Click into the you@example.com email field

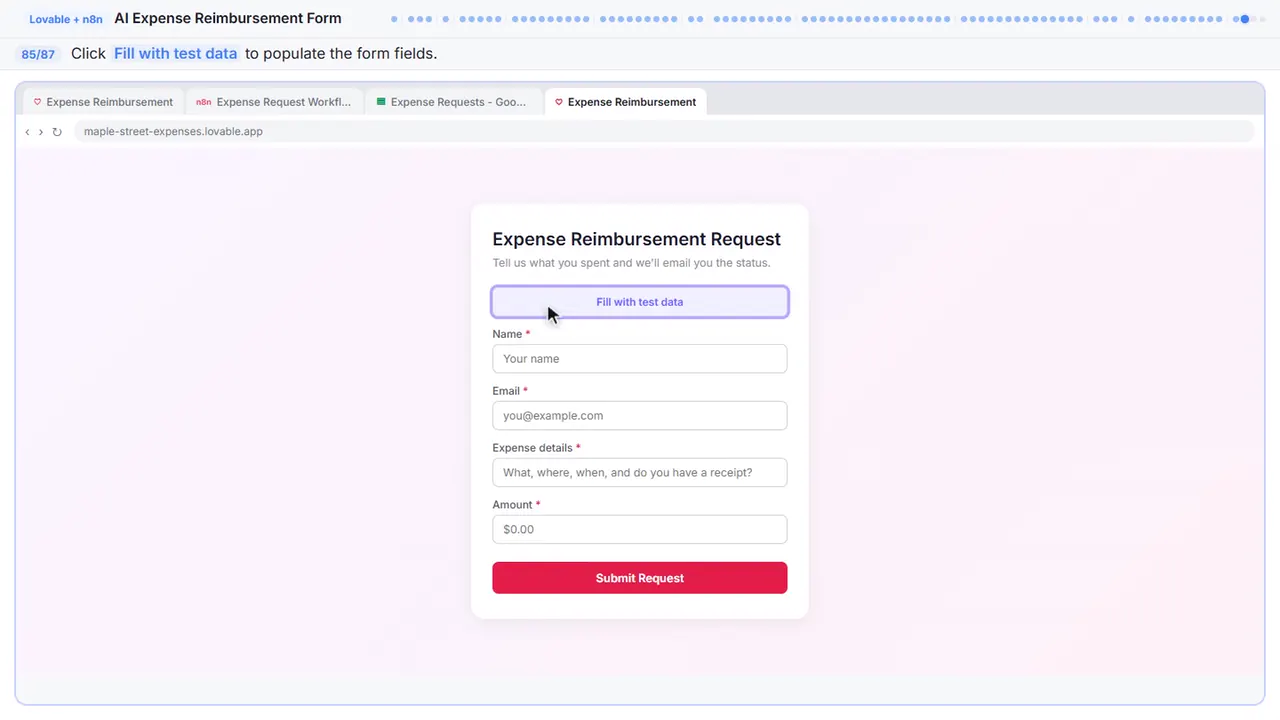pos(640,416)
